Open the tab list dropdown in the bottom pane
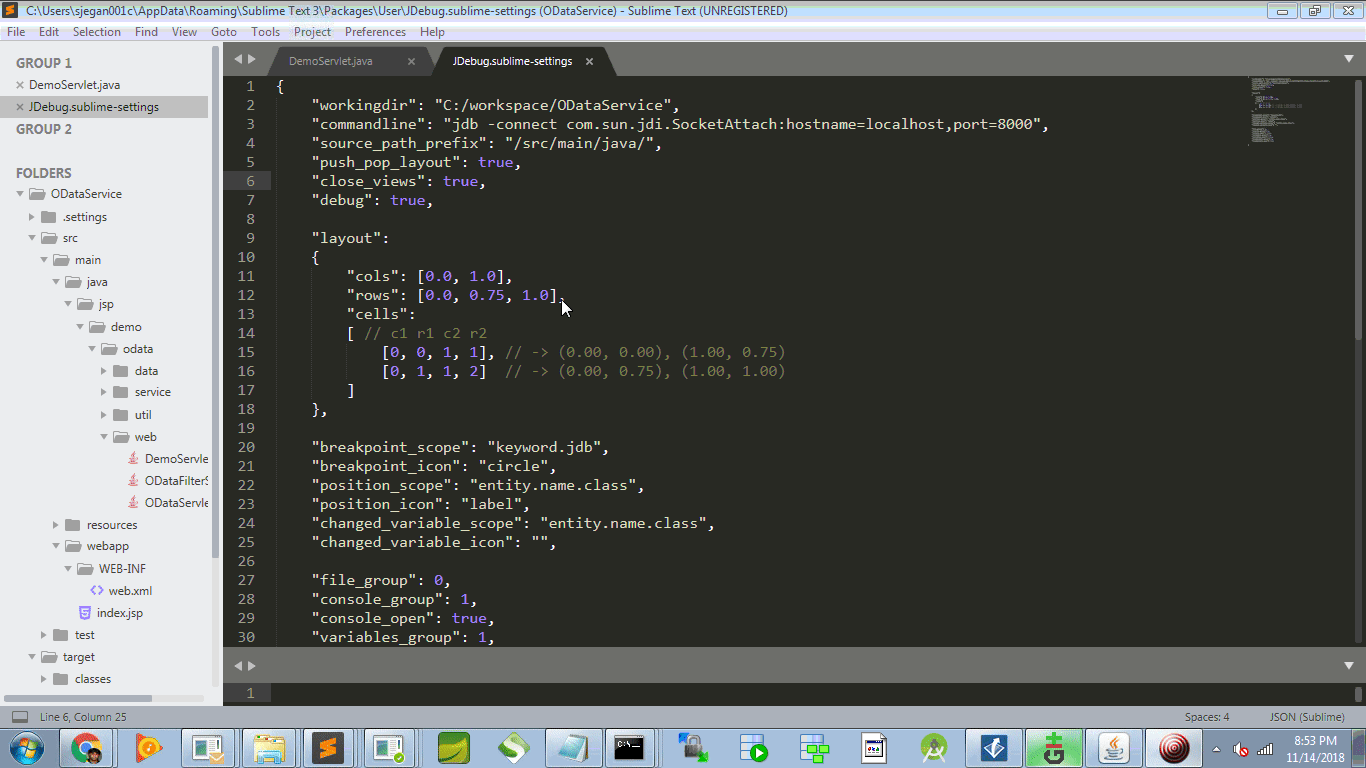Screen dimensions: 1366x768 (x=1348, y=665)
